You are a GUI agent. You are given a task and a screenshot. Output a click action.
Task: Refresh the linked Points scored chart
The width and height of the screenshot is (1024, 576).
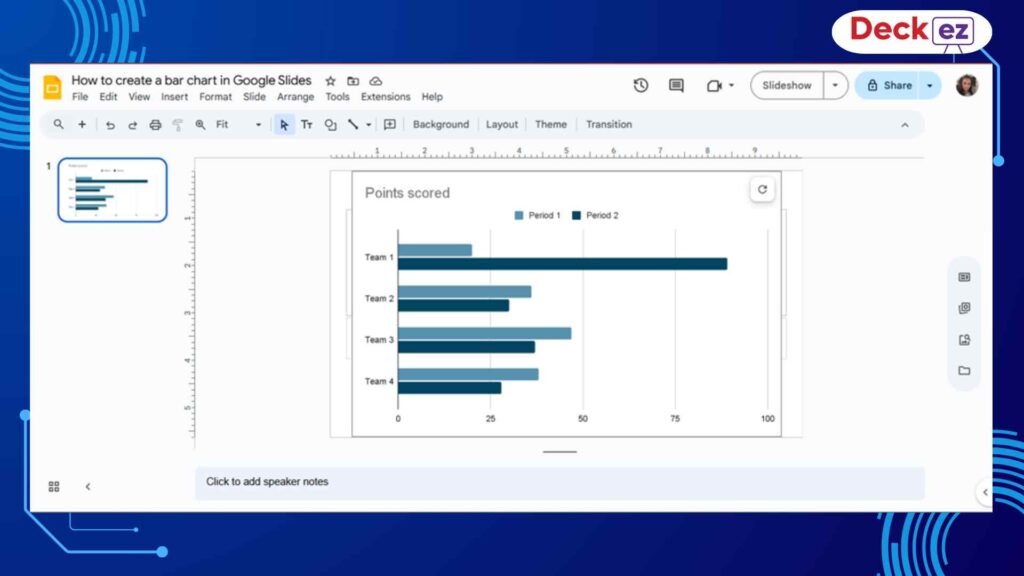pyautogui.click(x=764, y=189)
